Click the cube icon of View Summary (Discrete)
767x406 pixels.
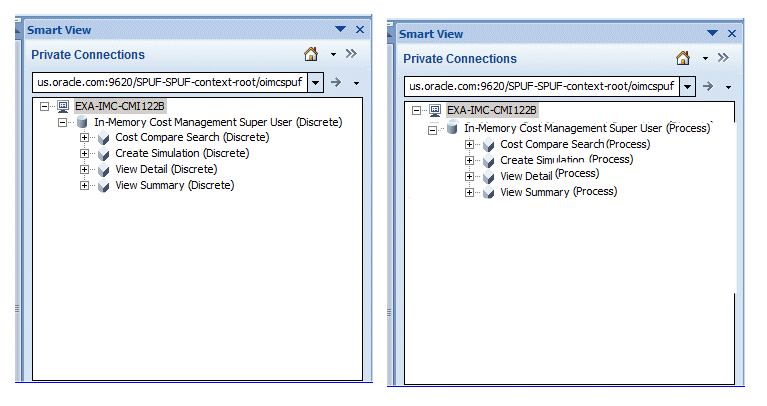pos(103,186)
